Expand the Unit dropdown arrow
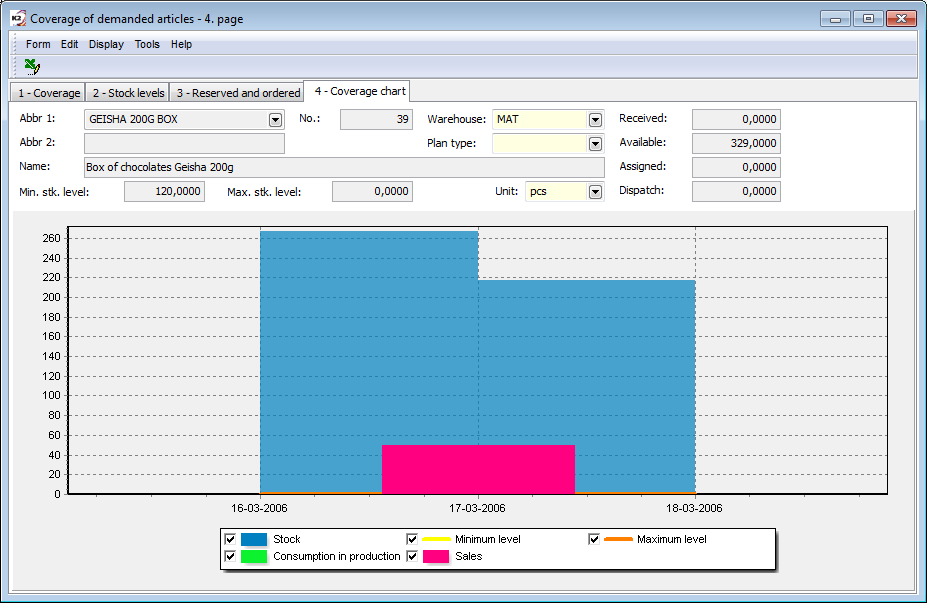The height and width of the screenshot is (603, 927). [595, 192]
